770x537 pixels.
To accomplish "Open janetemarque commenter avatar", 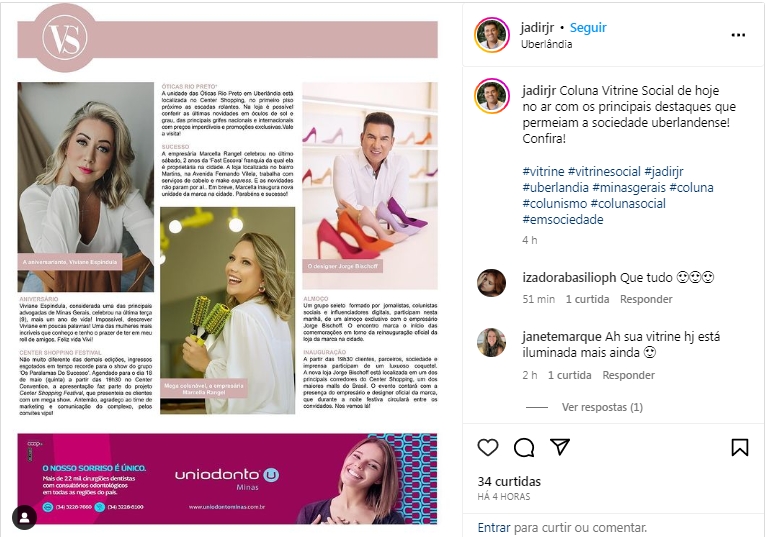I will coord(492,342).
